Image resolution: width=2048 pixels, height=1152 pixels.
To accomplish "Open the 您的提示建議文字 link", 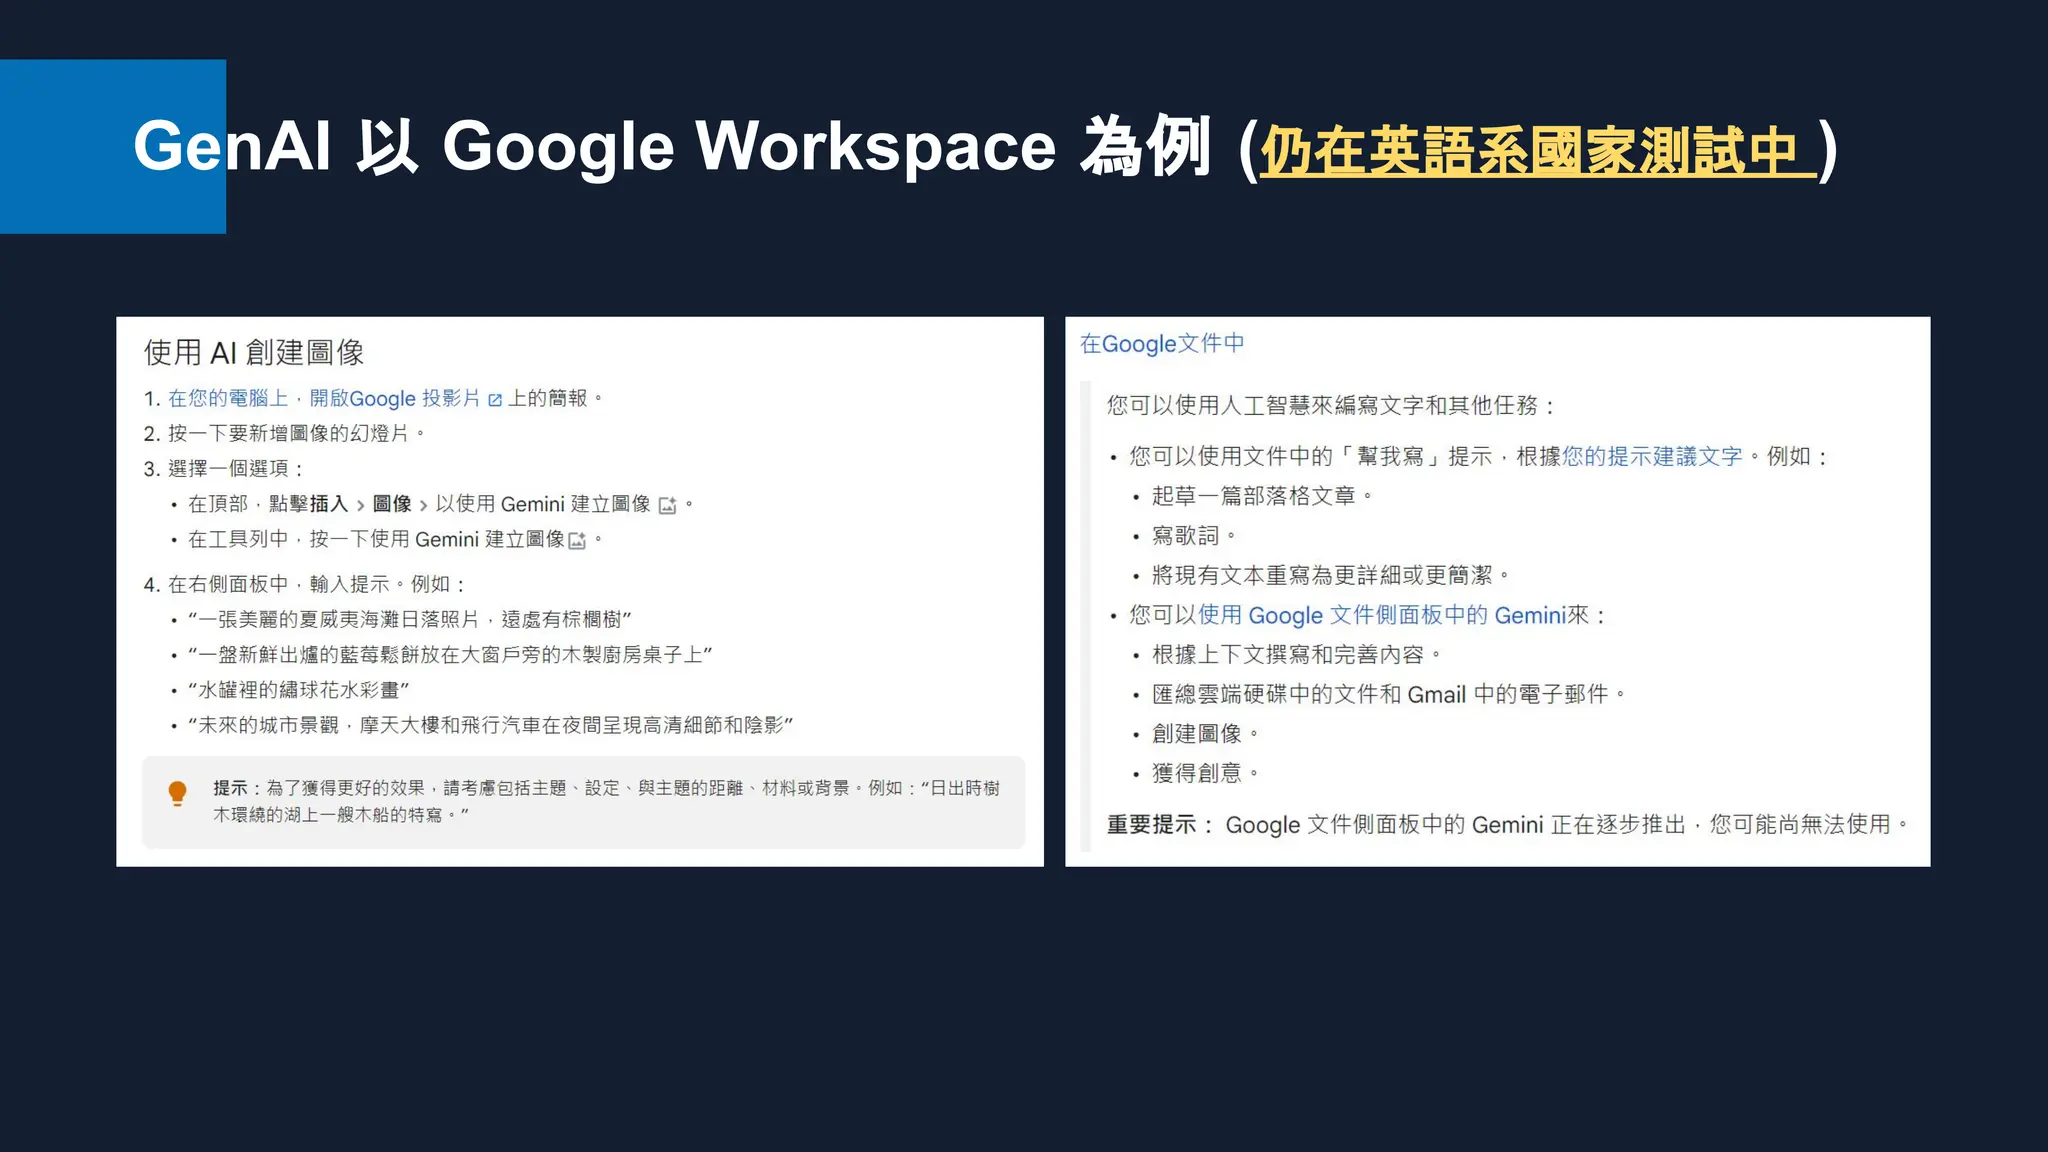I will (1652, 456).
